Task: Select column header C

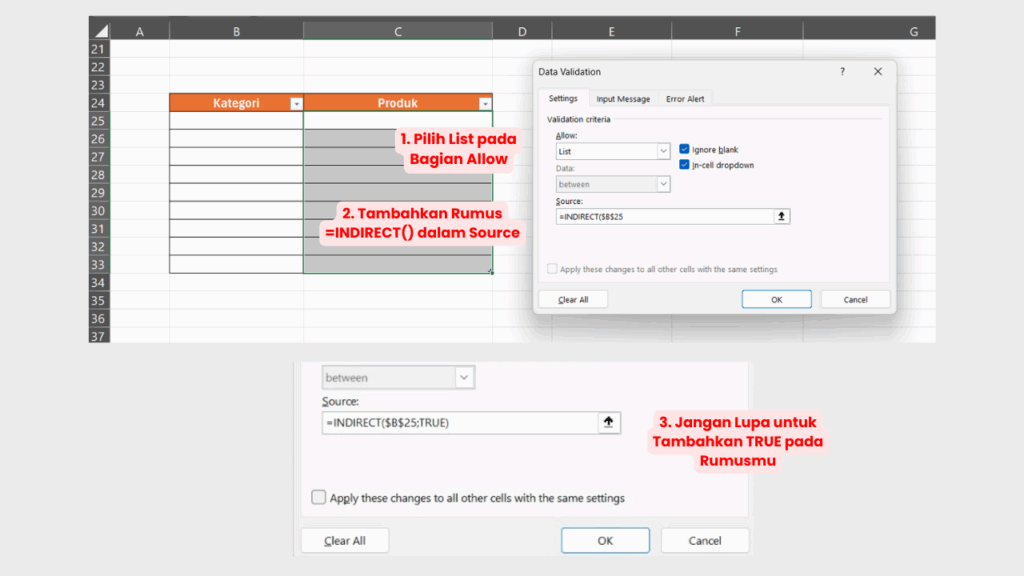Action: [398, 32]
